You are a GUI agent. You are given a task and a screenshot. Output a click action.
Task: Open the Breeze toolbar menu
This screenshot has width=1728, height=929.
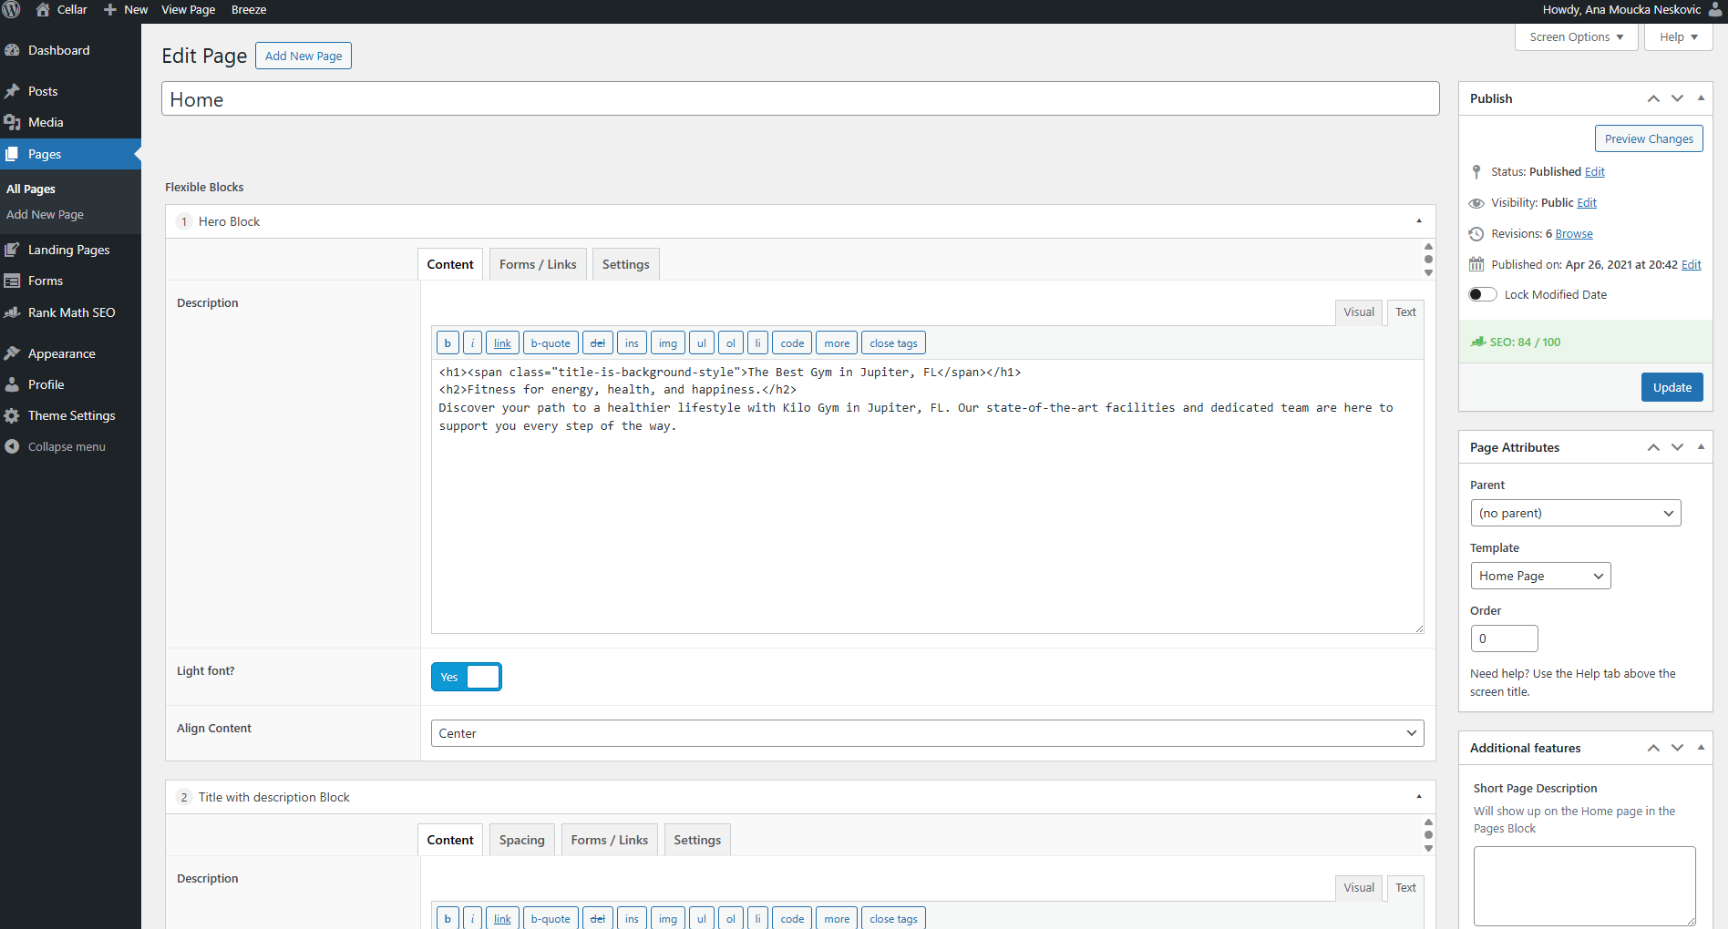coord(249,10)
